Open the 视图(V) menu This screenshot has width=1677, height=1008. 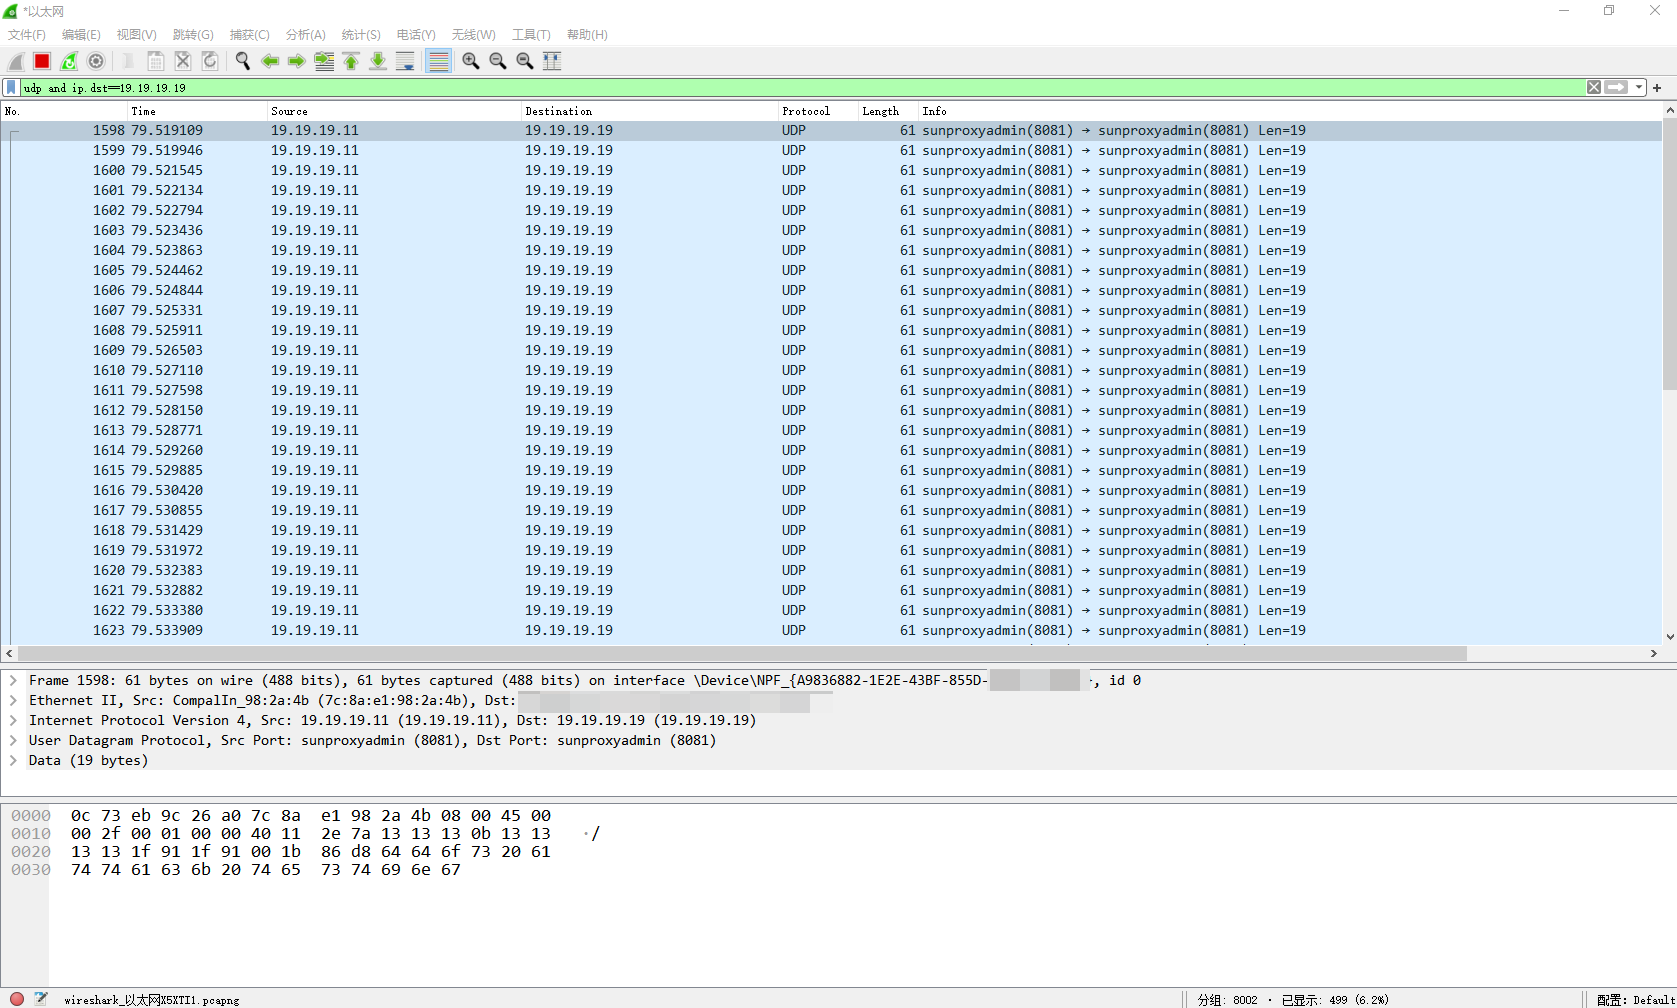(136, 35)
